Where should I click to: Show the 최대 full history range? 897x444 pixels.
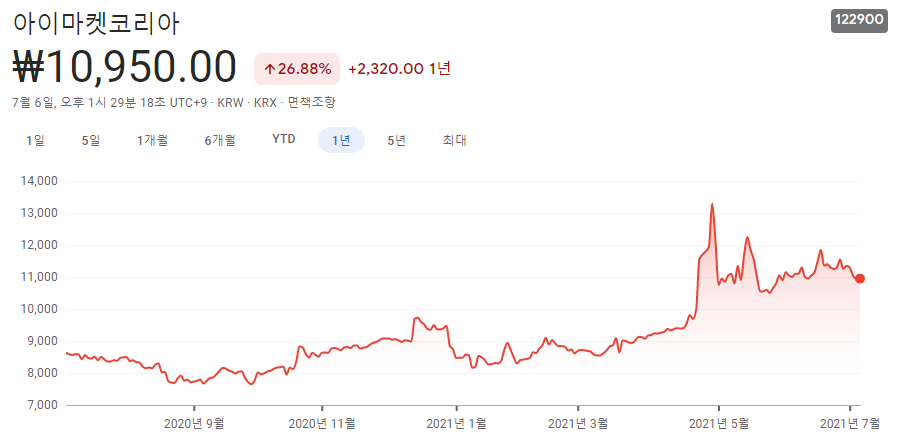coord(454,140)
